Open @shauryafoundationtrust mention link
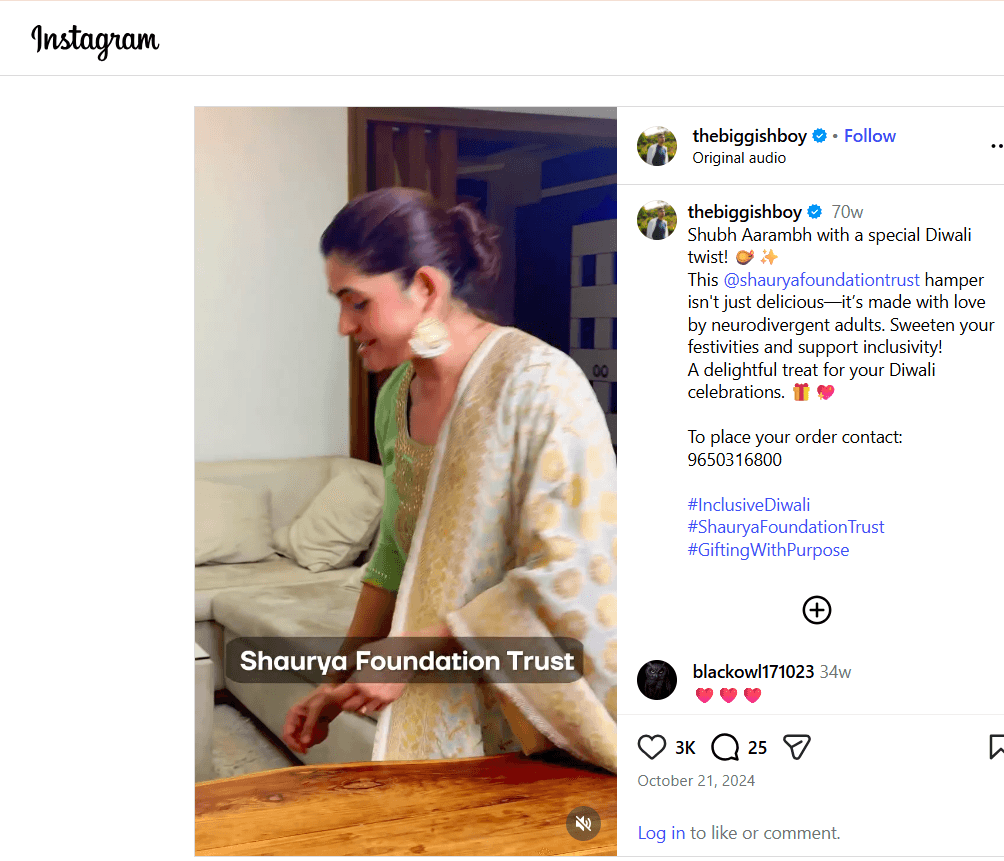The image size is (1004, 861). 821,280
